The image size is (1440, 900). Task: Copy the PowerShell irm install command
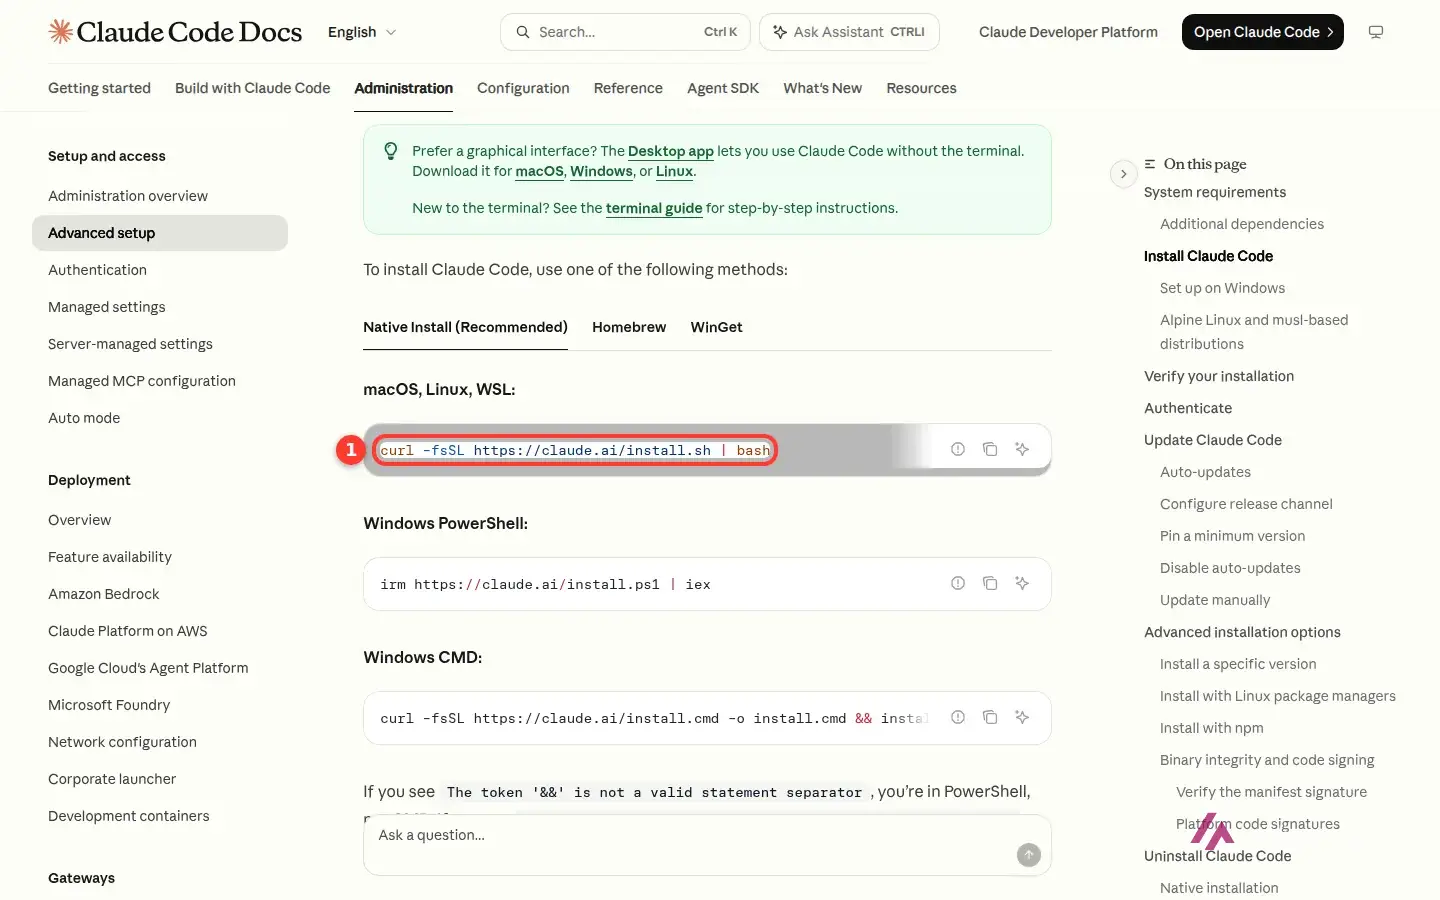[x=990, y=583]
